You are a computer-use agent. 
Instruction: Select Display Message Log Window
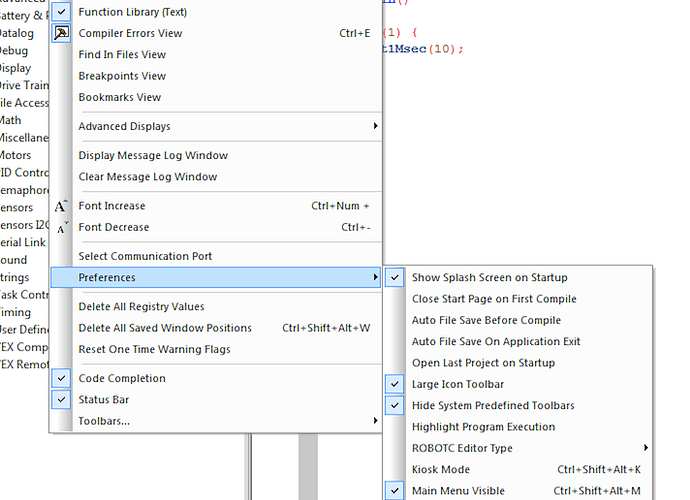(216, 155)
